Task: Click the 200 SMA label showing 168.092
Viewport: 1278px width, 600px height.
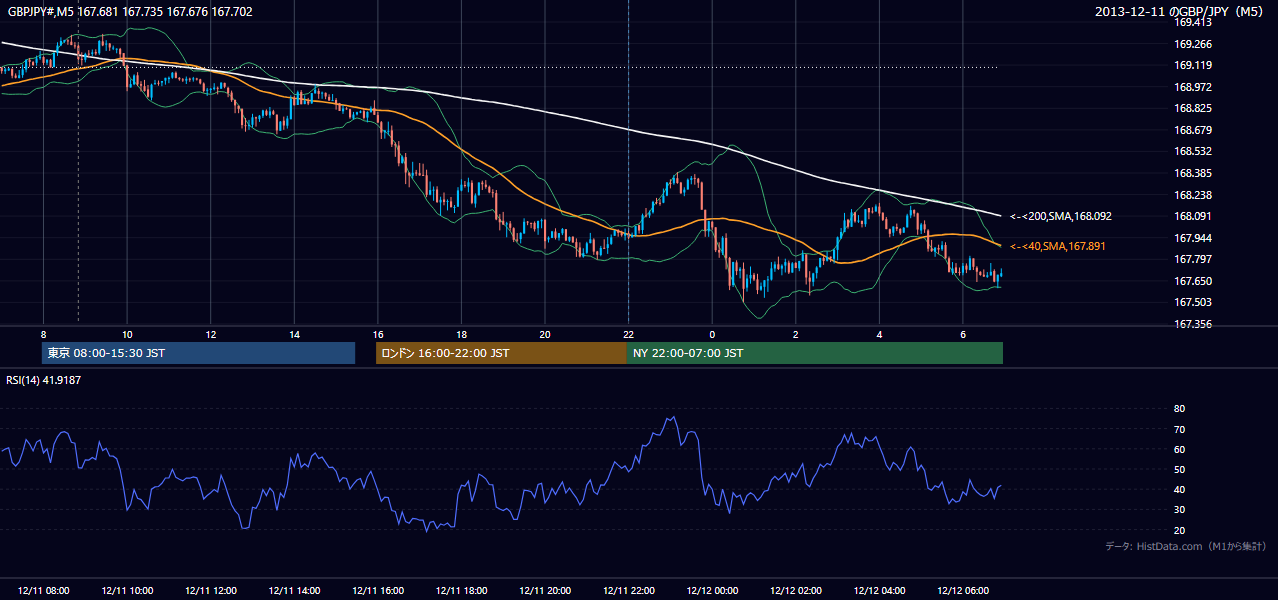Action: (x=1061, y=216)
